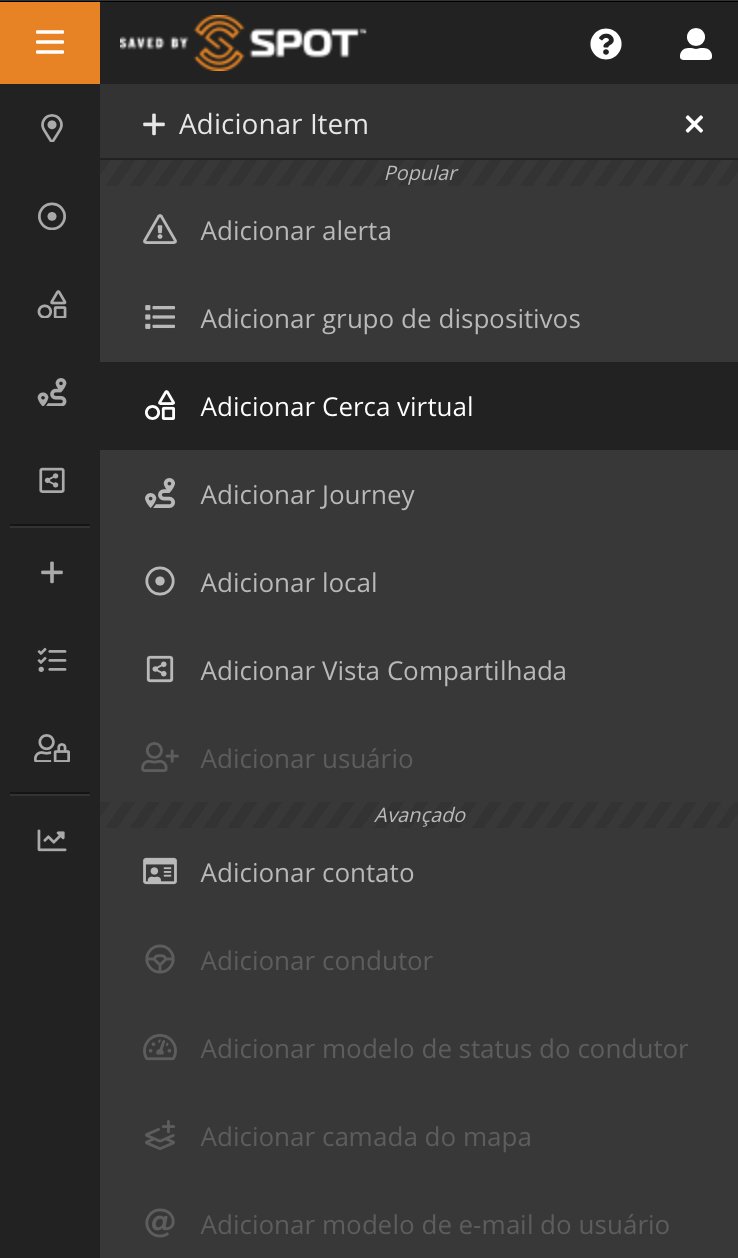Open the checklist sidebar icon
738x1258 pixels.
pos(51,660)
